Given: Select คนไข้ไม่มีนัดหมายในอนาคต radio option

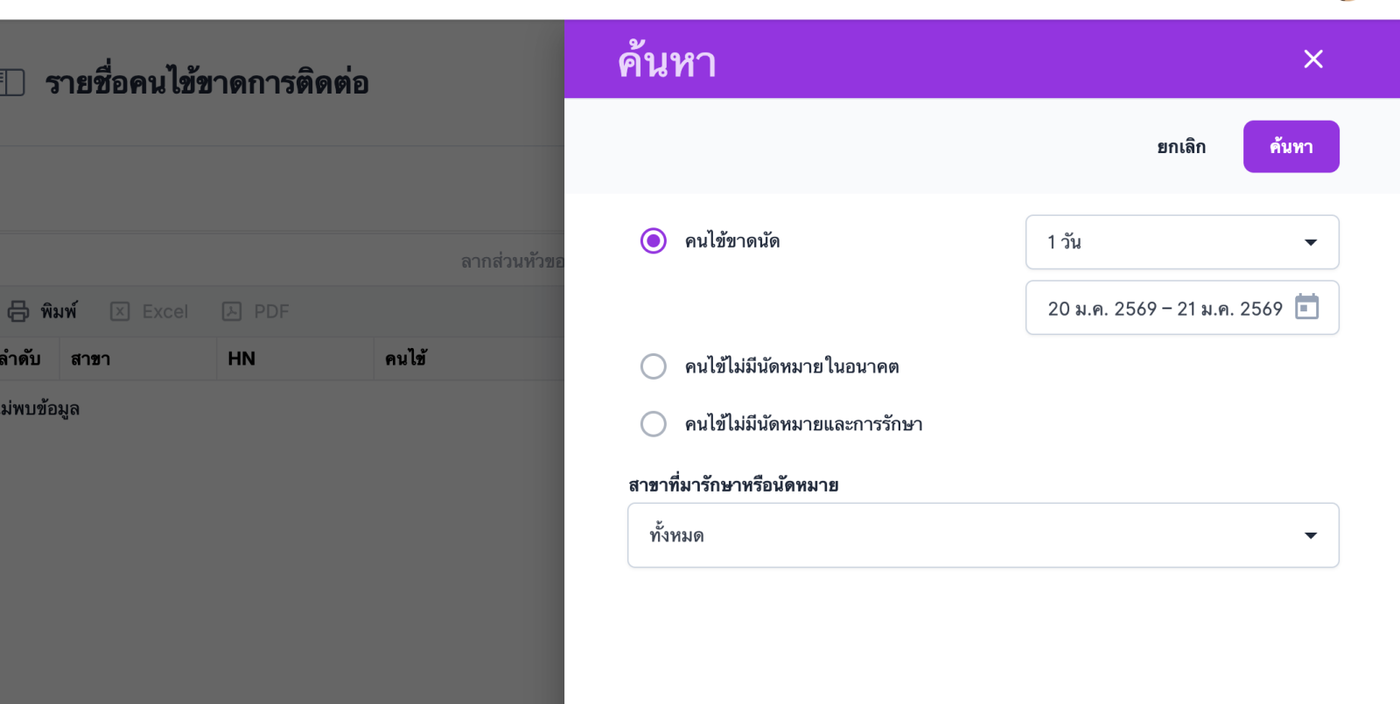Looking at the screenshot, I should [653, 367].
